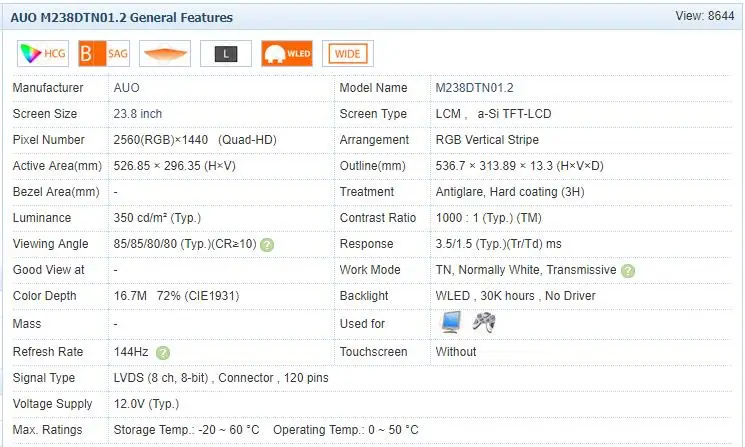Click the Signal Type row label

[44, 378]
